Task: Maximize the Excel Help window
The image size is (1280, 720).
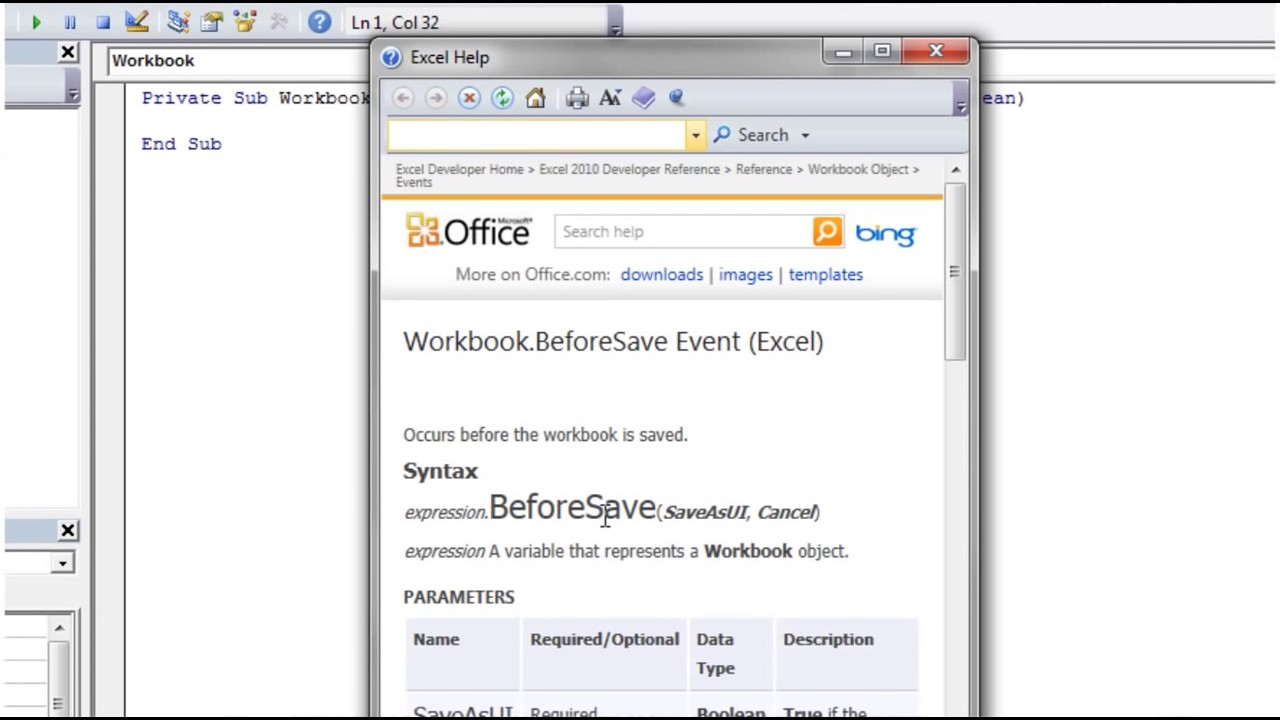Action: point(881,50)
